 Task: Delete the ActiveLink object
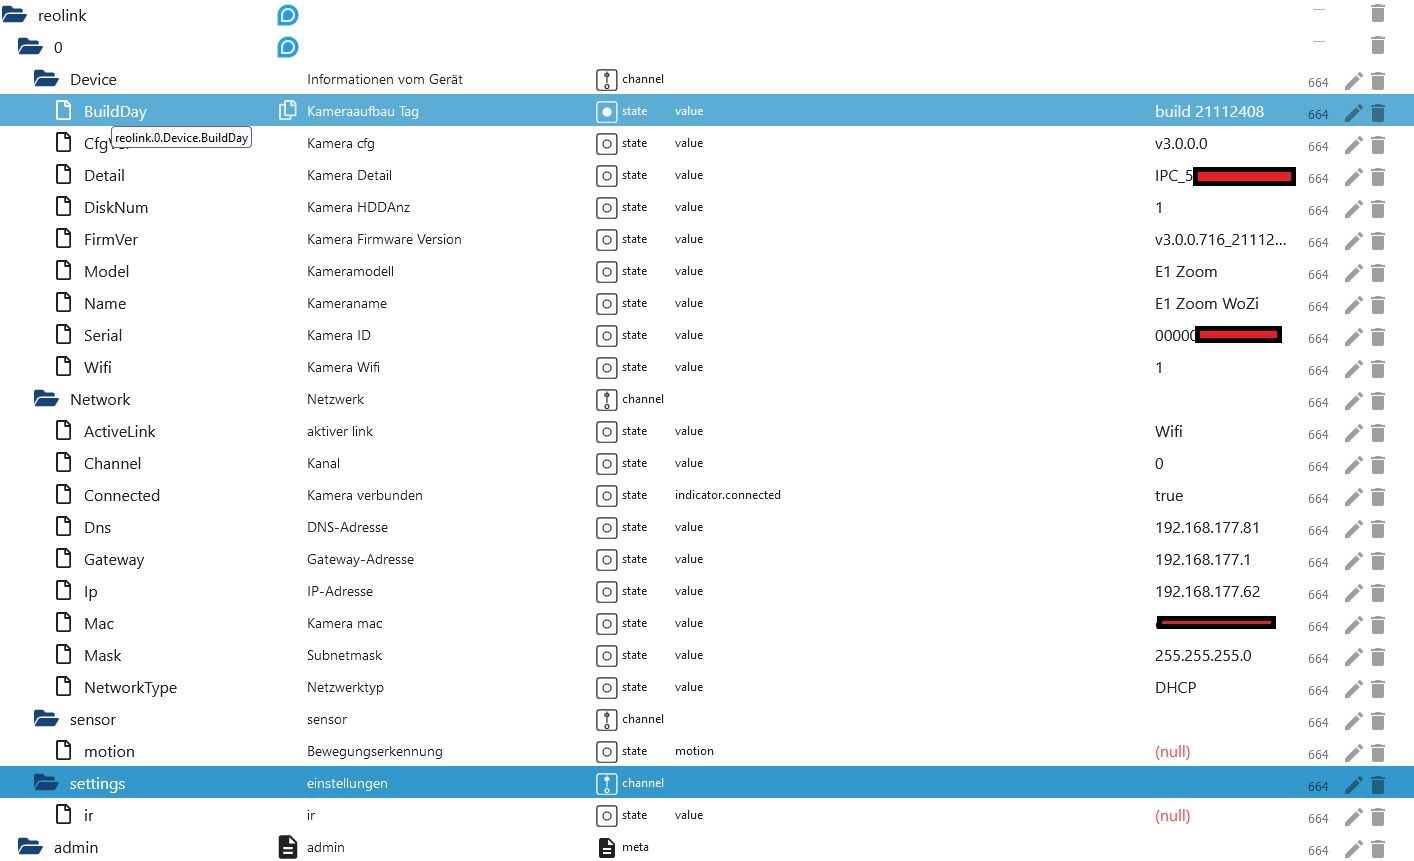pos(1378,433)
